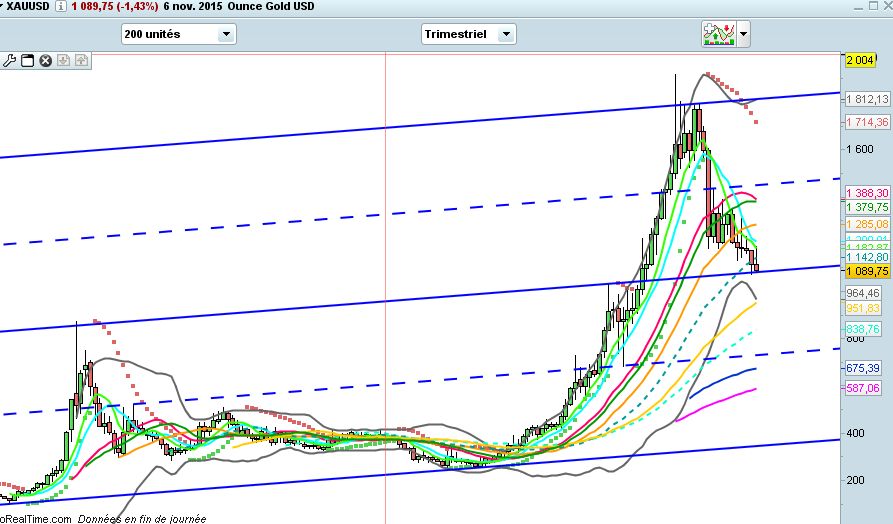Click the 'Données en fin de journée' notice

(x=142, y=519)
